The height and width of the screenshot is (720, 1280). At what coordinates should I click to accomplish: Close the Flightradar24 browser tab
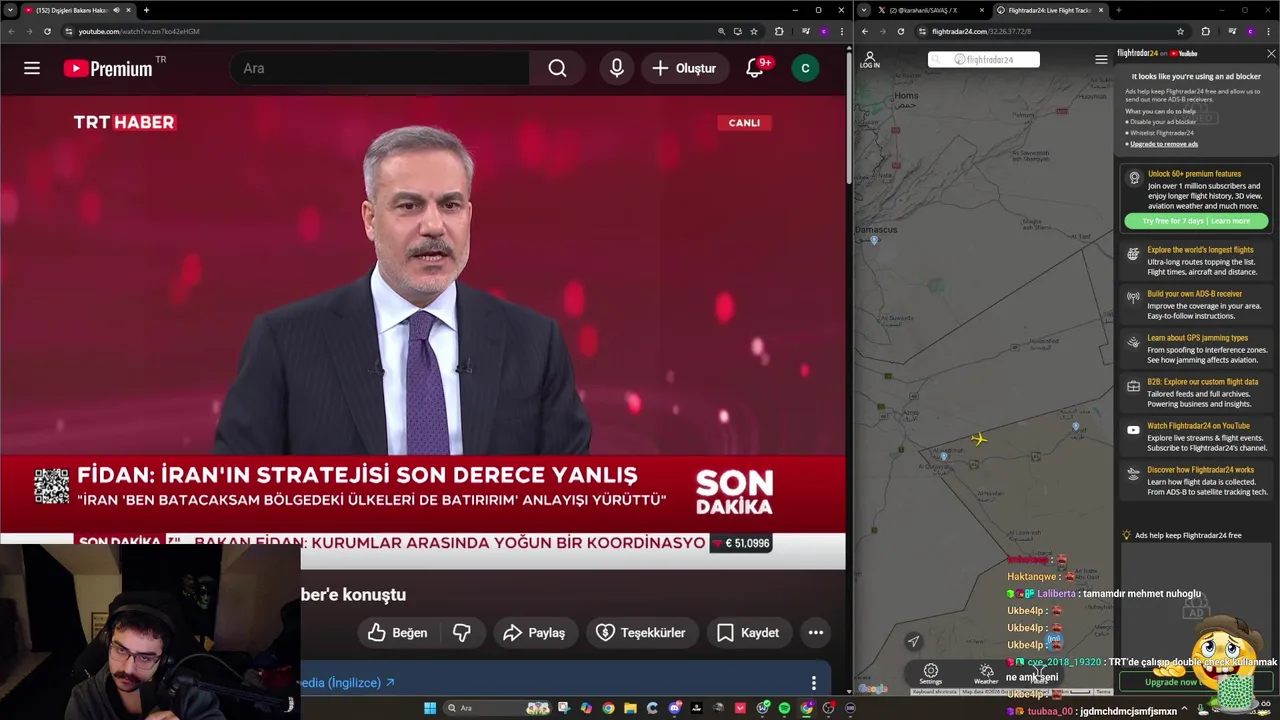tap(1099, 10)
